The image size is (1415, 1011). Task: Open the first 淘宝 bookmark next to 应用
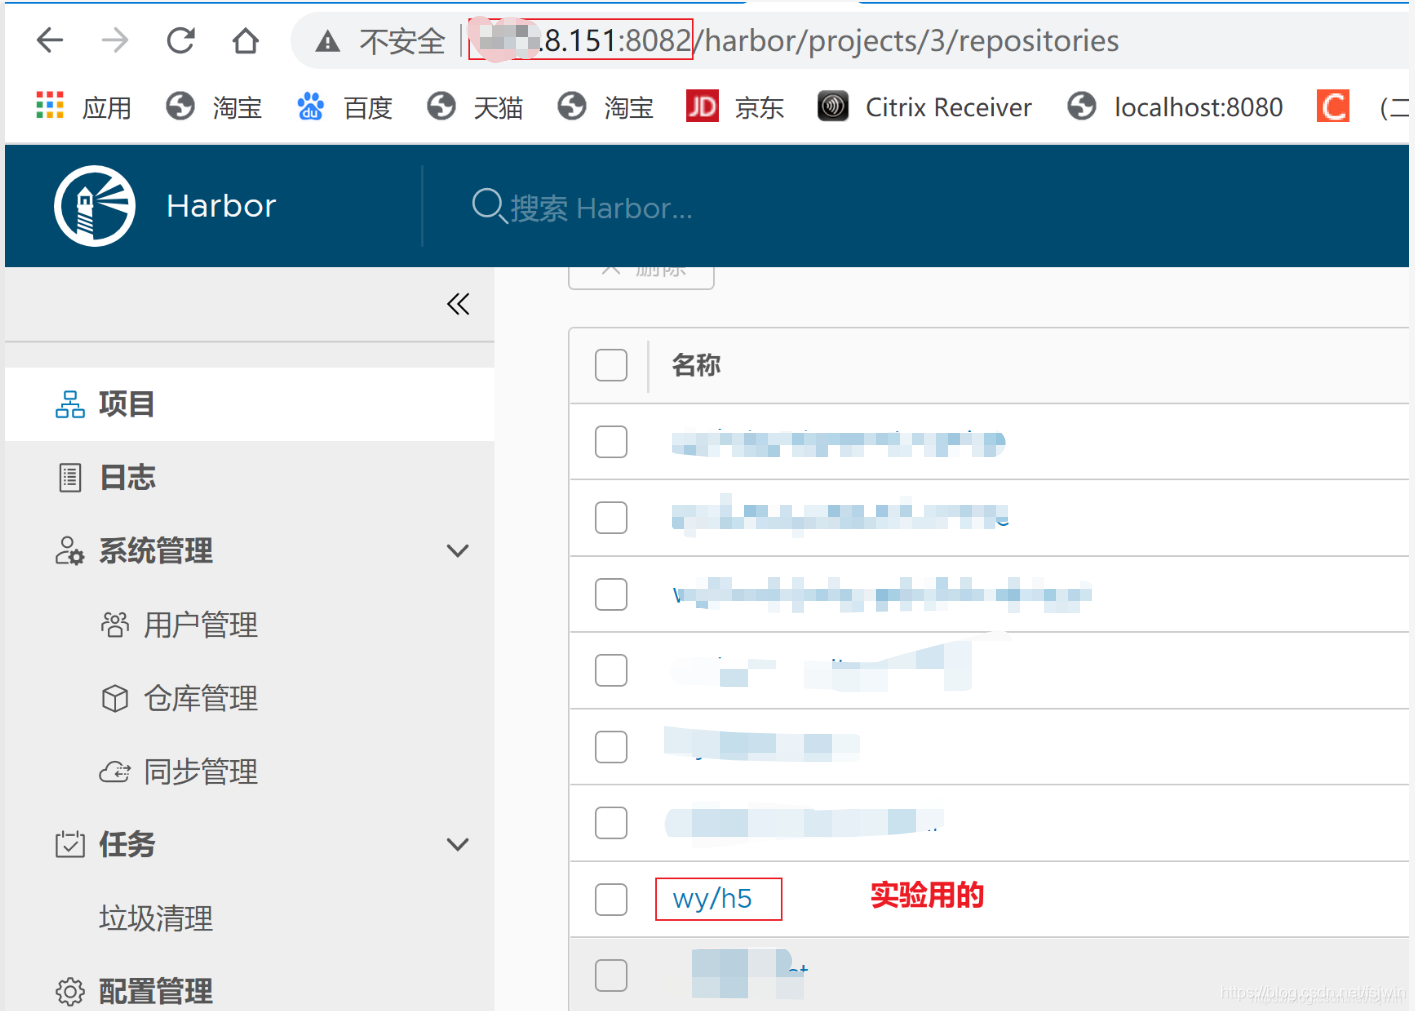[x=214, y=106]
